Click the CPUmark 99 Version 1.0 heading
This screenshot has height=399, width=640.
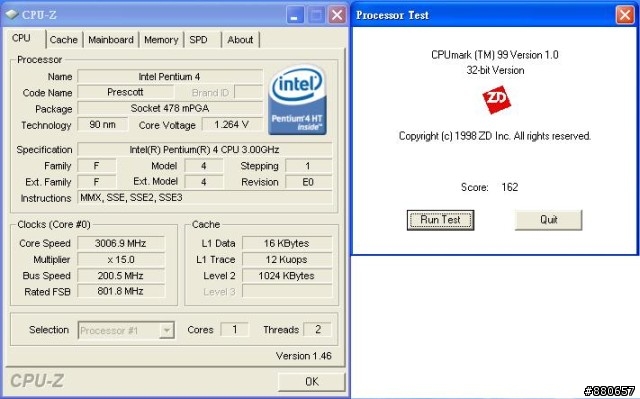click(495, 55)
